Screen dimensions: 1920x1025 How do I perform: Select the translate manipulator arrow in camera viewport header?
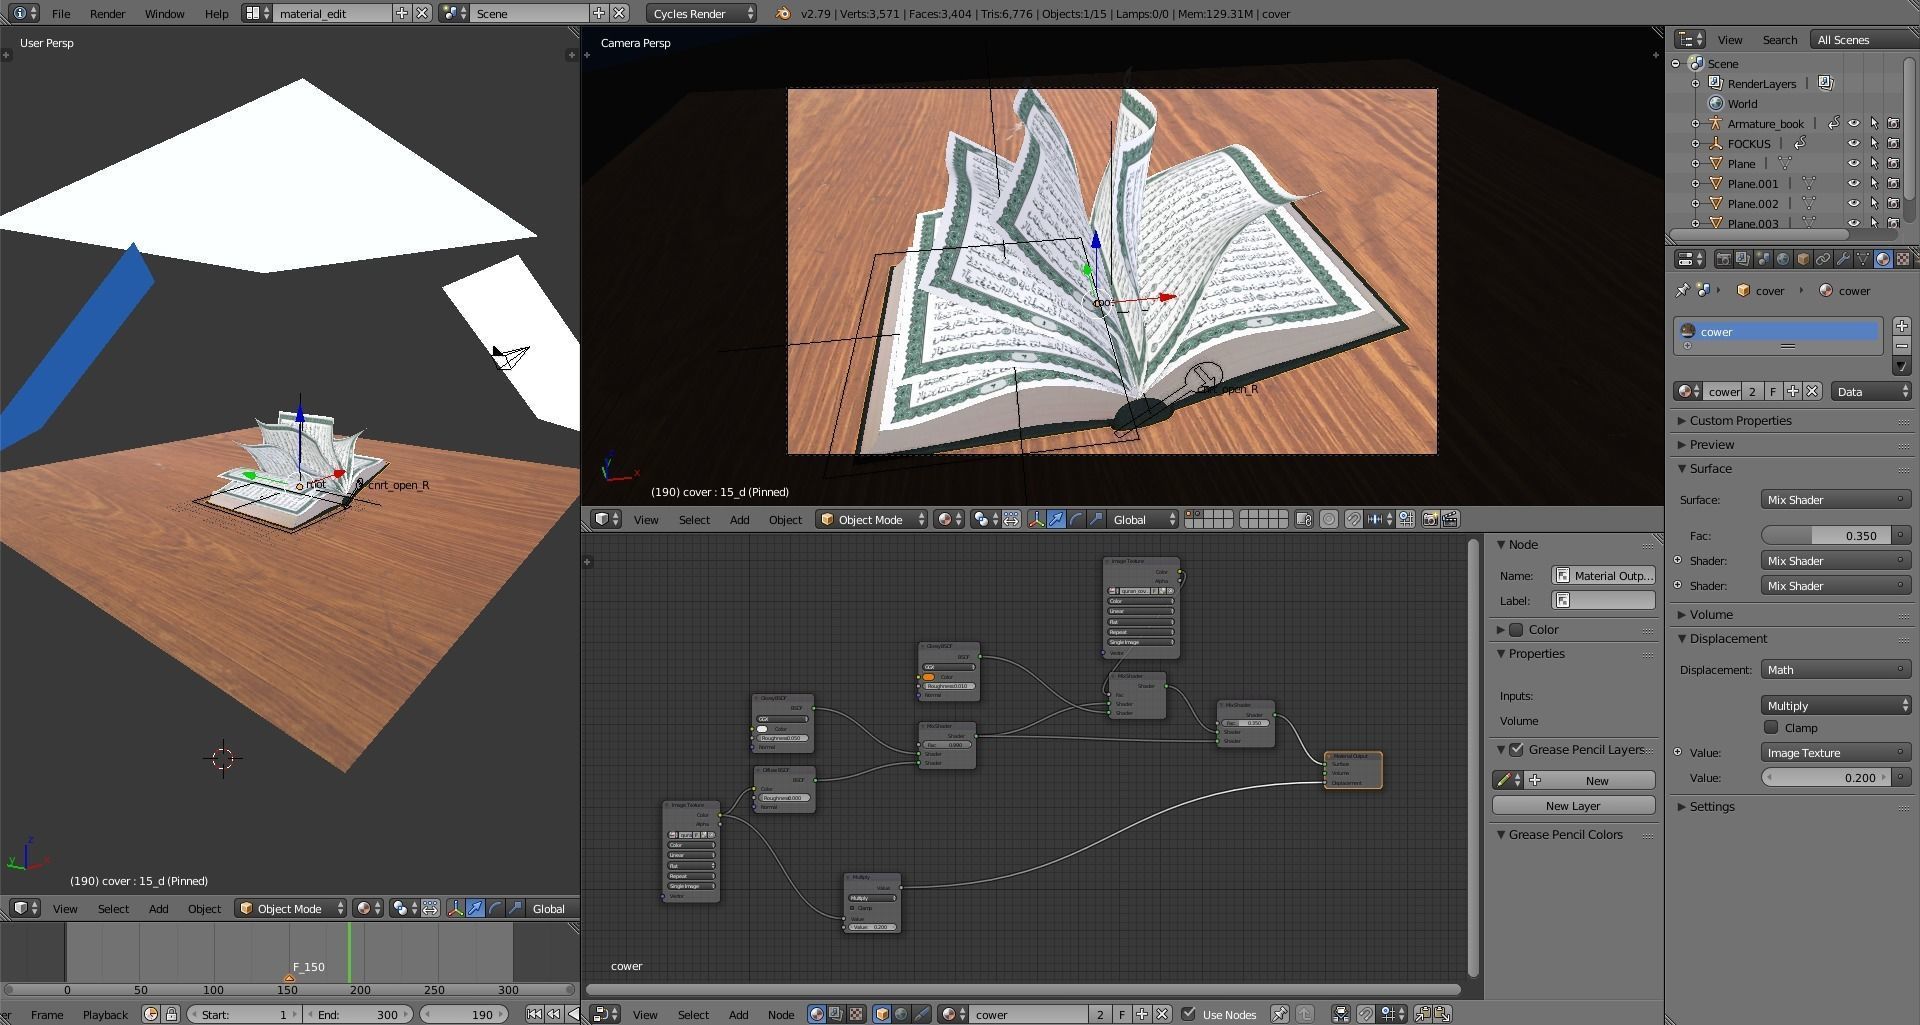(x=1056, y=519)
